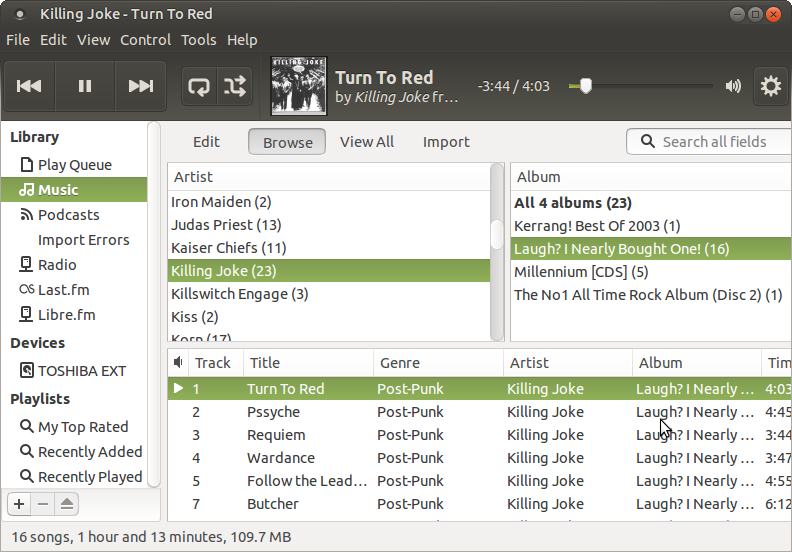The image size is (792, 552).
Task: Click the Import button
Action: [446, 142]
